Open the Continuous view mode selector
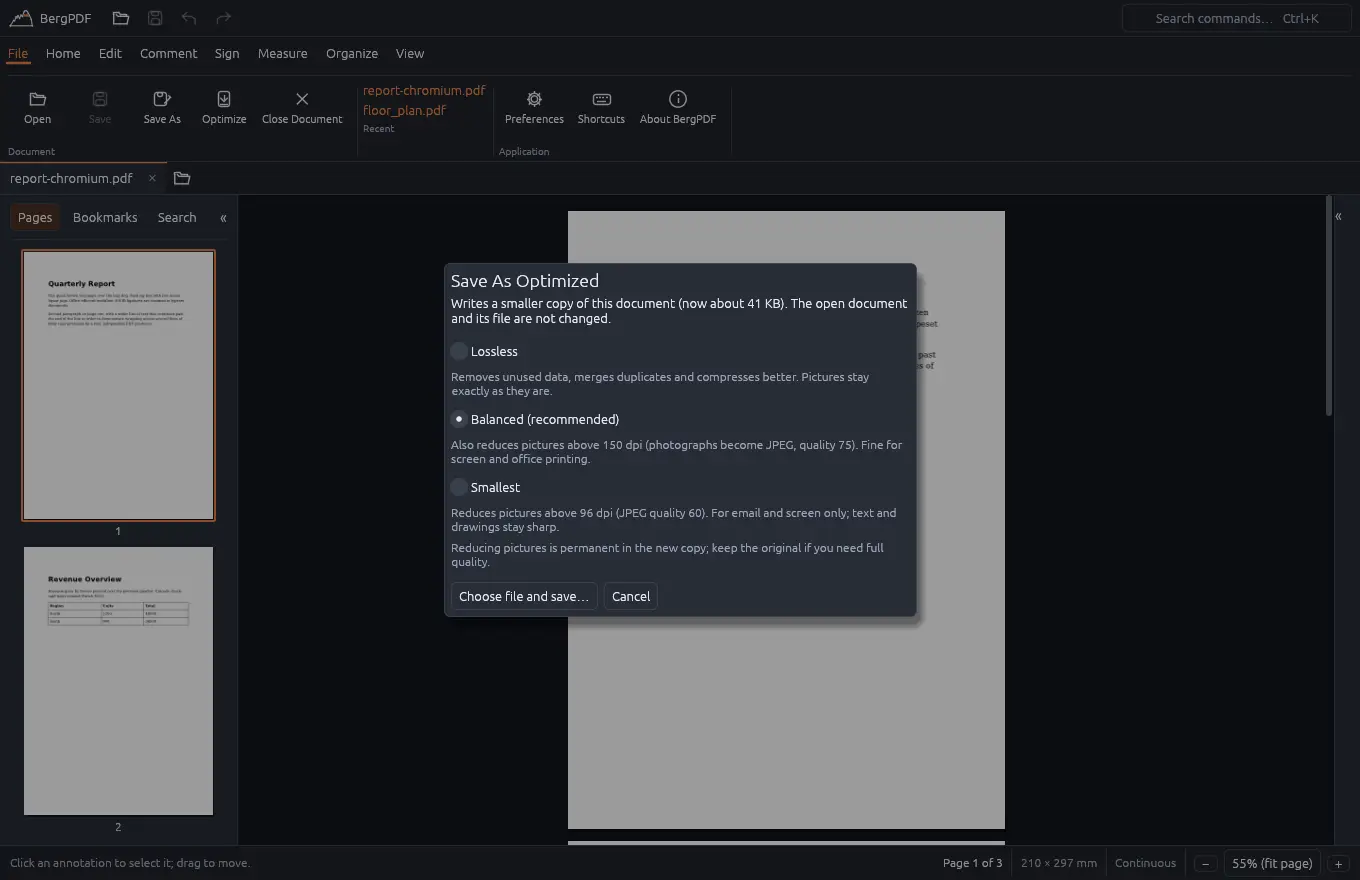1360x880 pixels. tap(1145, 863)
